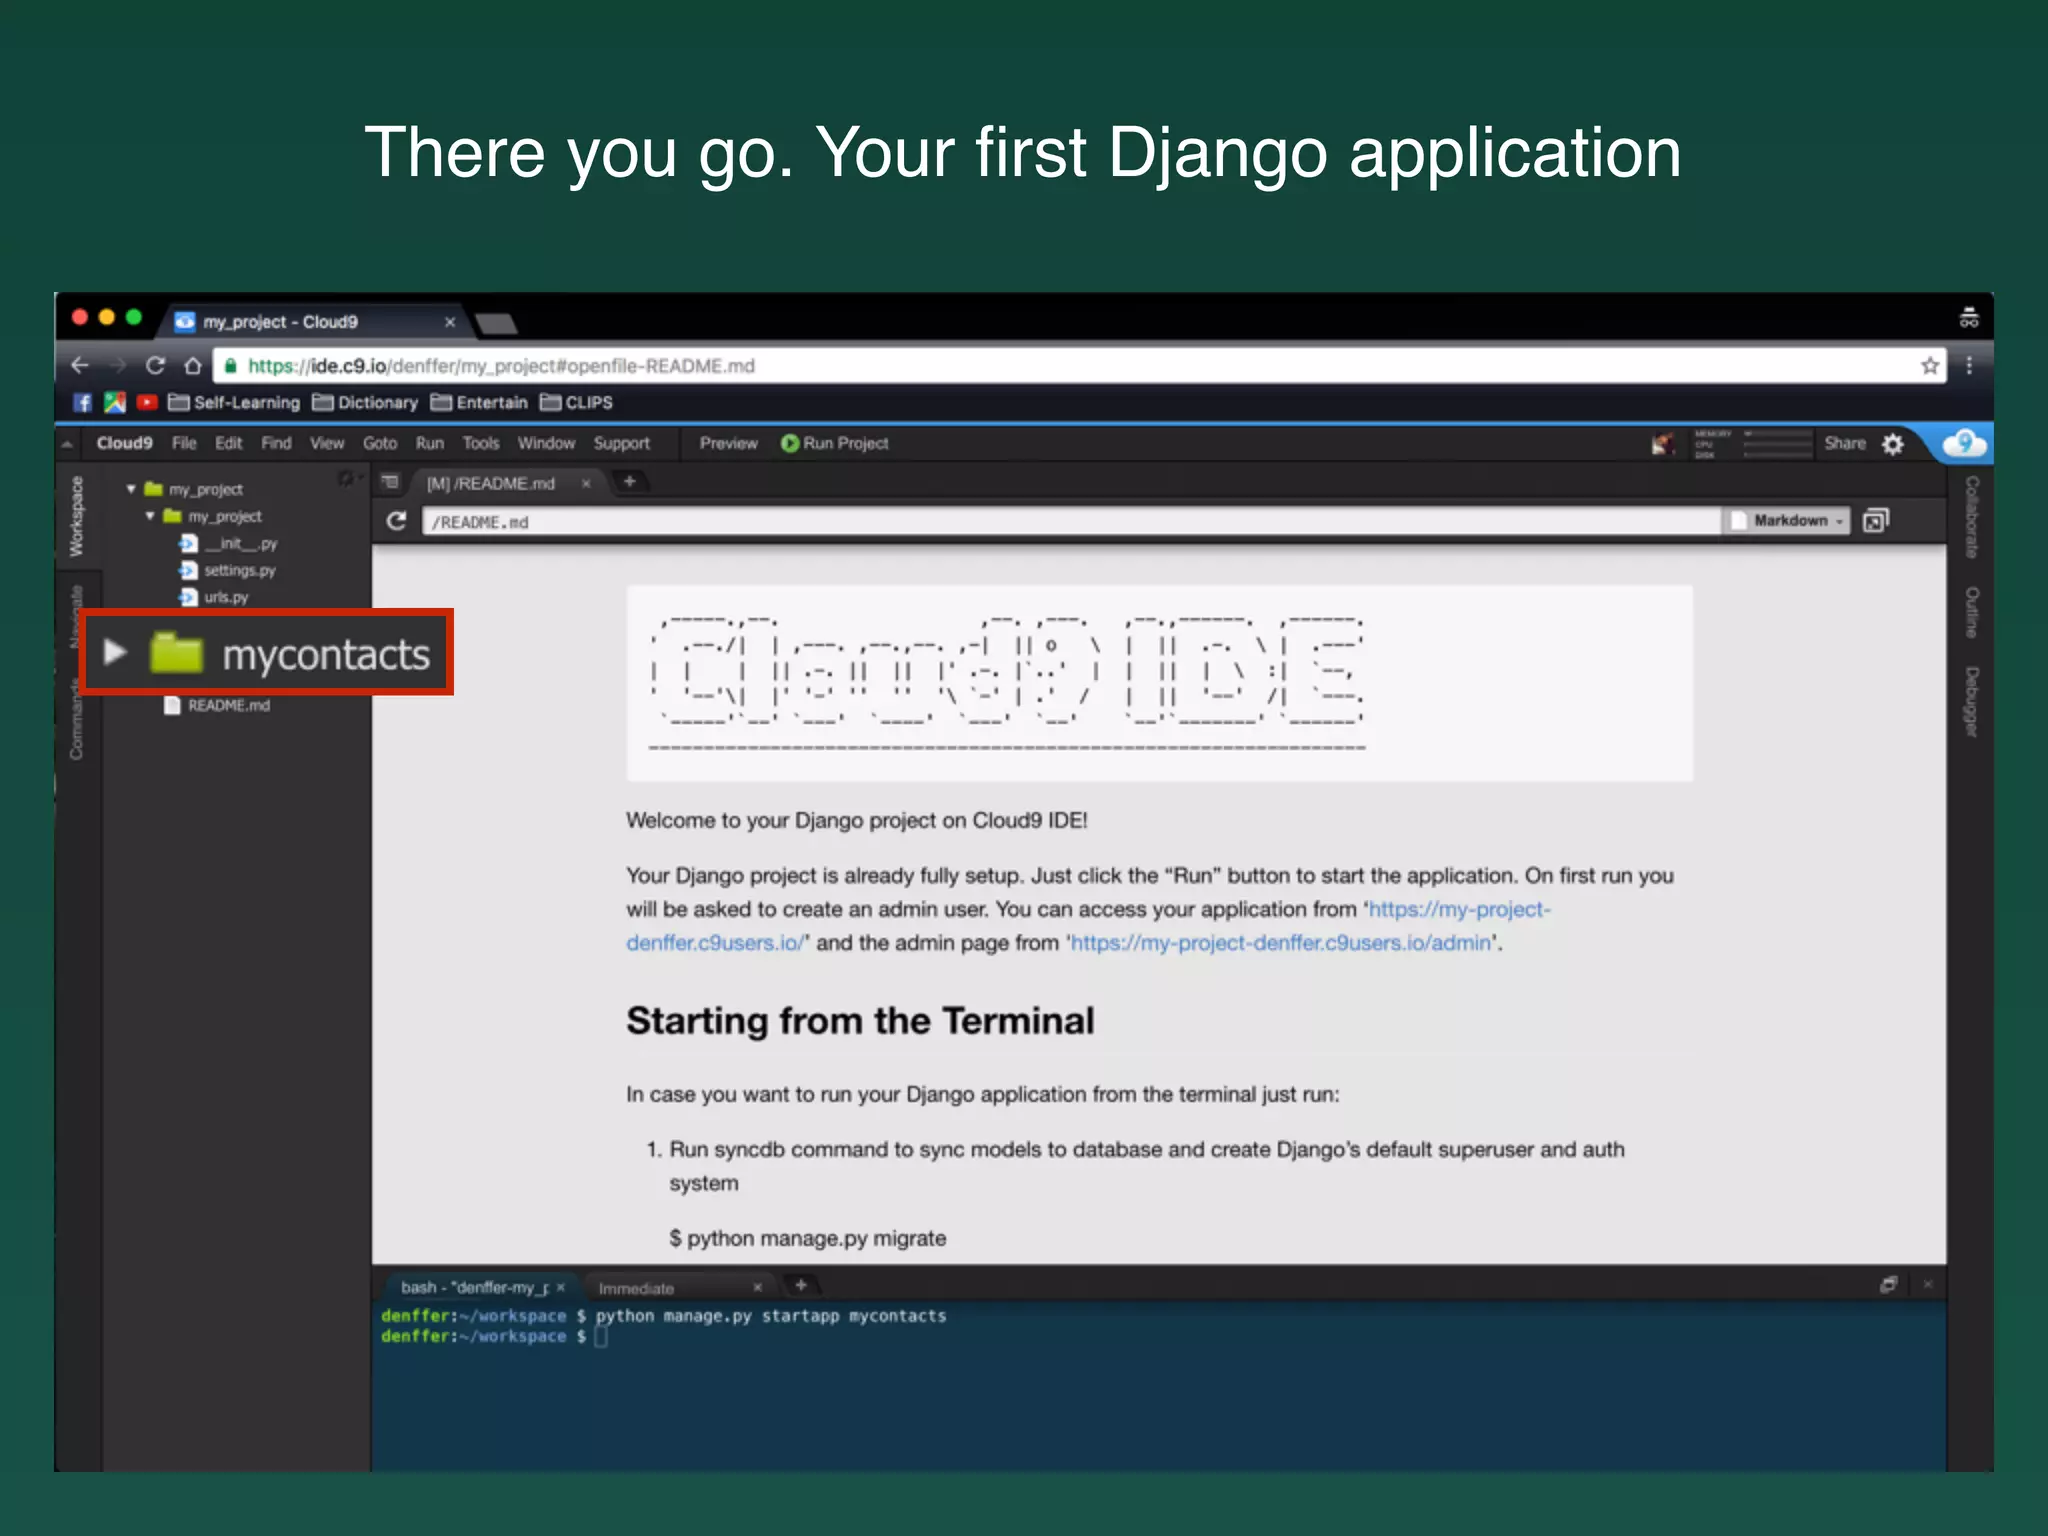Click the Share button
2048x1536 pixels.
click(x=1844, y=443)
